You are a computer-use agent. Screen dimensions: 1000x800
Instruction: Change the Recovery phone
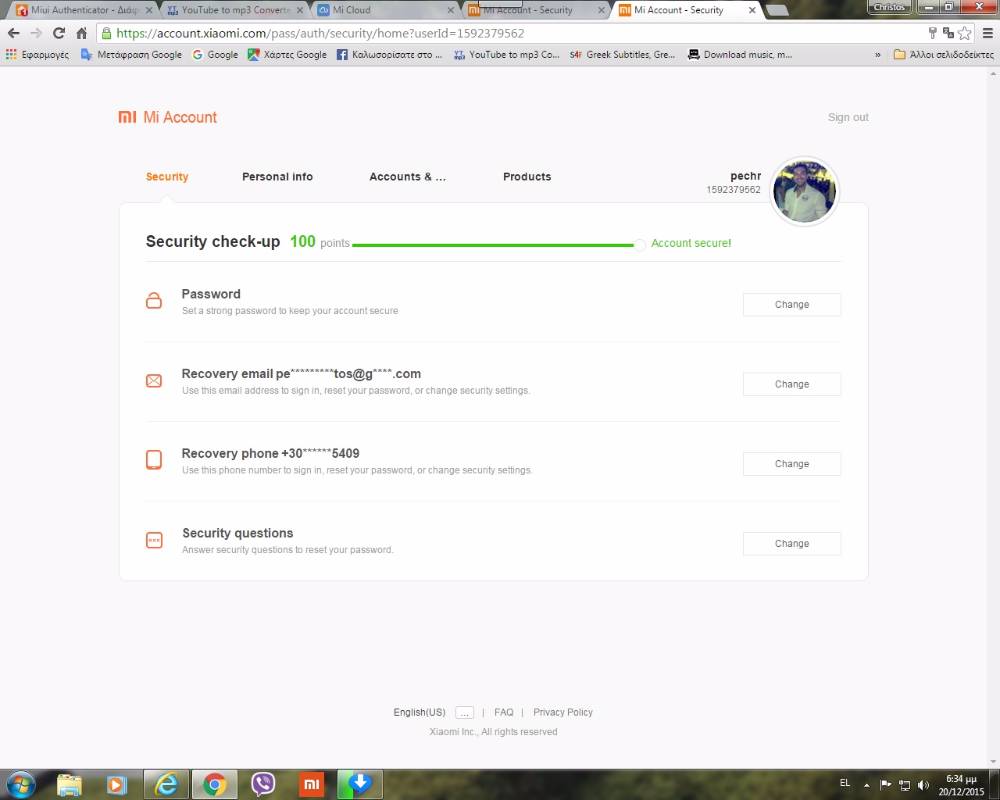point(792,464)
